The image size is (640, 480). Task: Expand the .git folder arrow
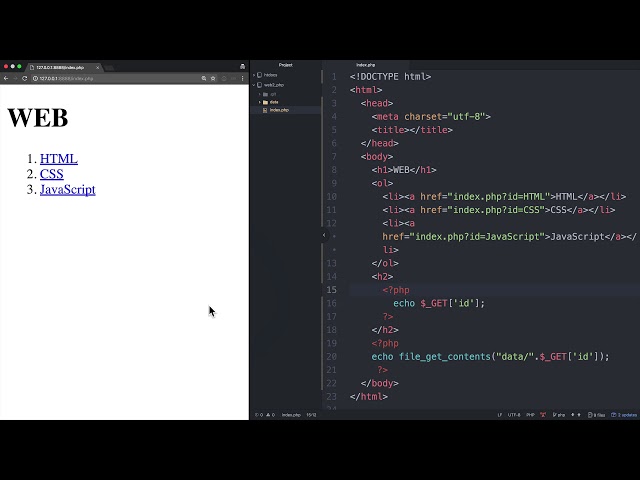click(260, 94)
